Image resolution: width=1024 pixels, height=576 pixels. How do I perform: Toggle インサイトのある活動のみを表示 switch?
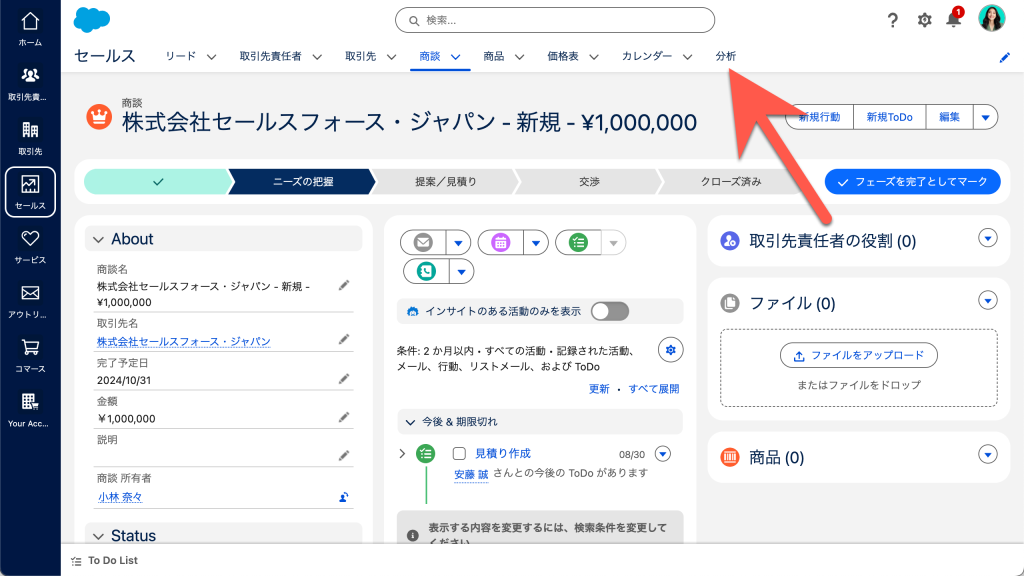click(610, 312)
